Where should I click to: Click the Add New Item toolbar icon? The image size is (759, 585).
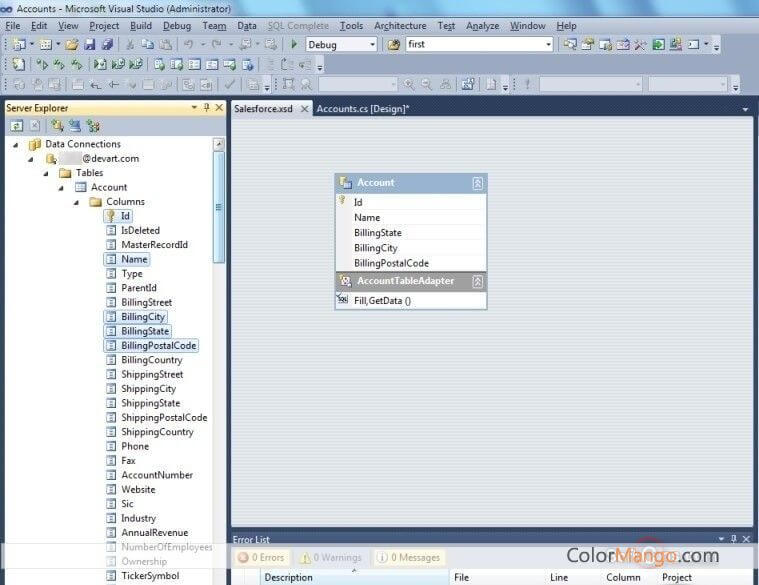click(x=46, y=45)
